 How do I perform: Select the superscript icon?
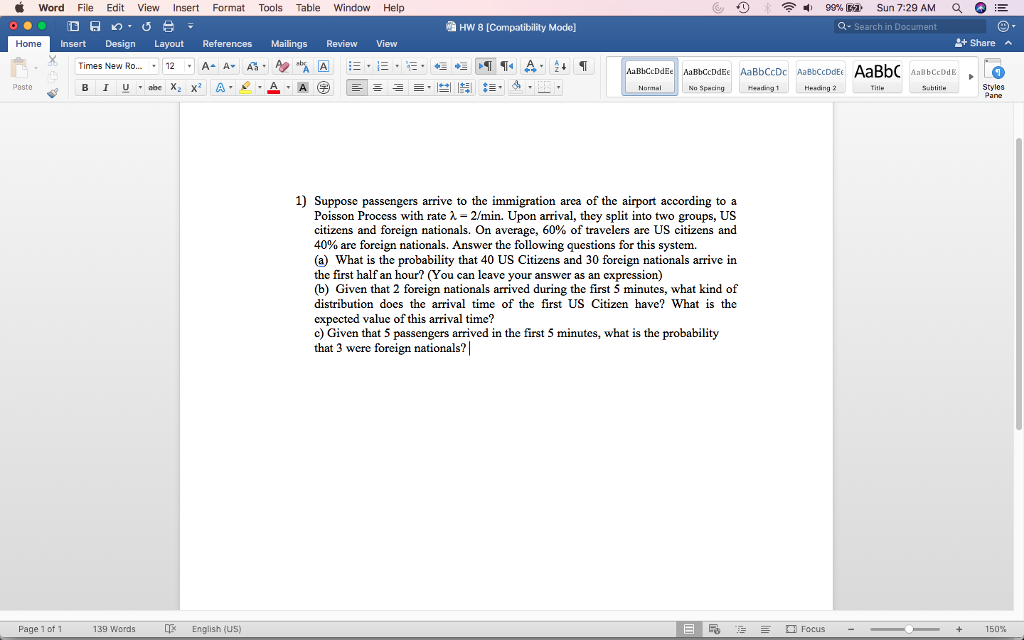click(x=196, y=87)
